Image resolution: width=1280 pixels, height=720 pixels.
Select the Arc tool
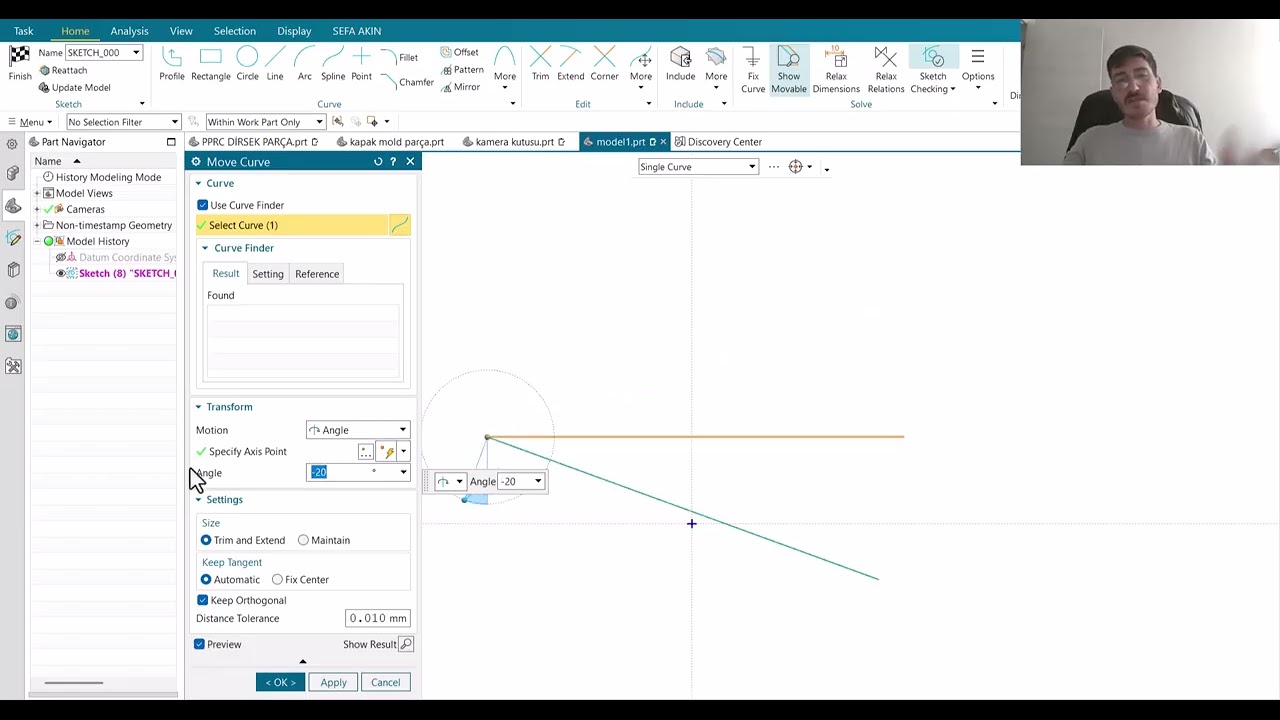tap(304, 63)
